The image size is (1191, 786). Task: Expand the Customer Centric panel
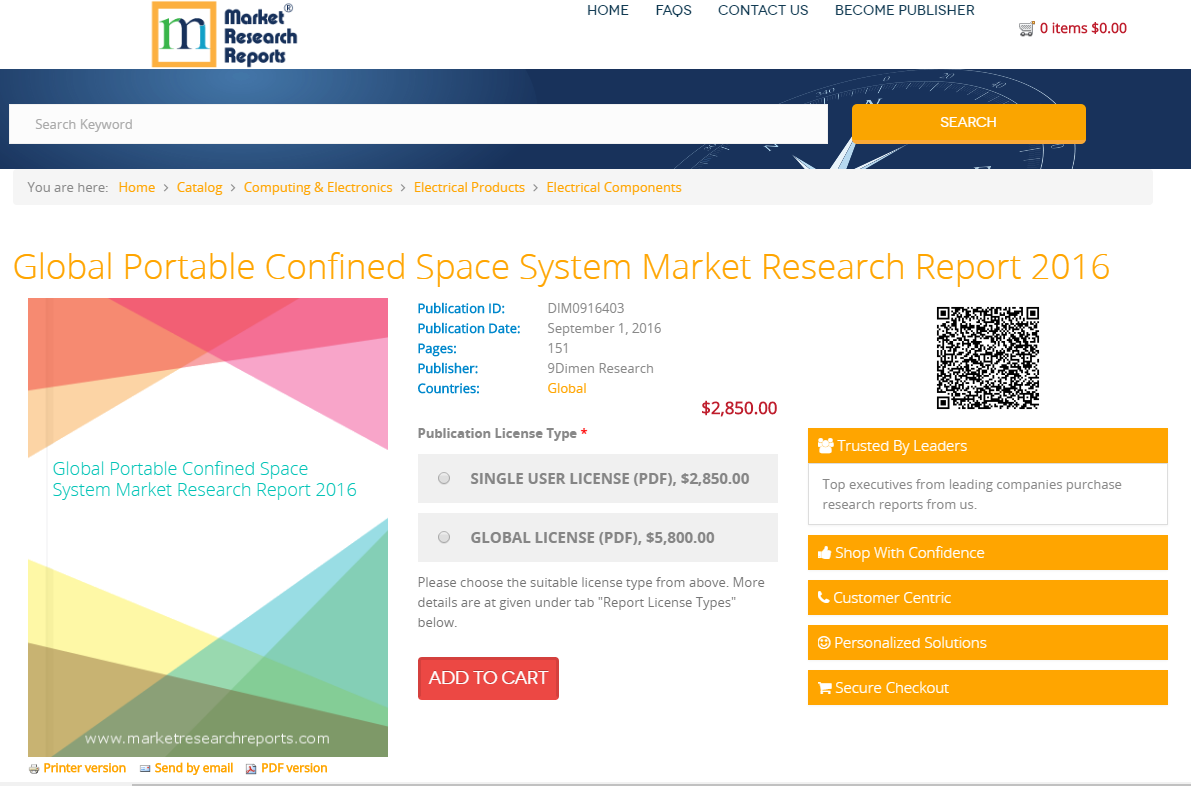pos(987,598)
